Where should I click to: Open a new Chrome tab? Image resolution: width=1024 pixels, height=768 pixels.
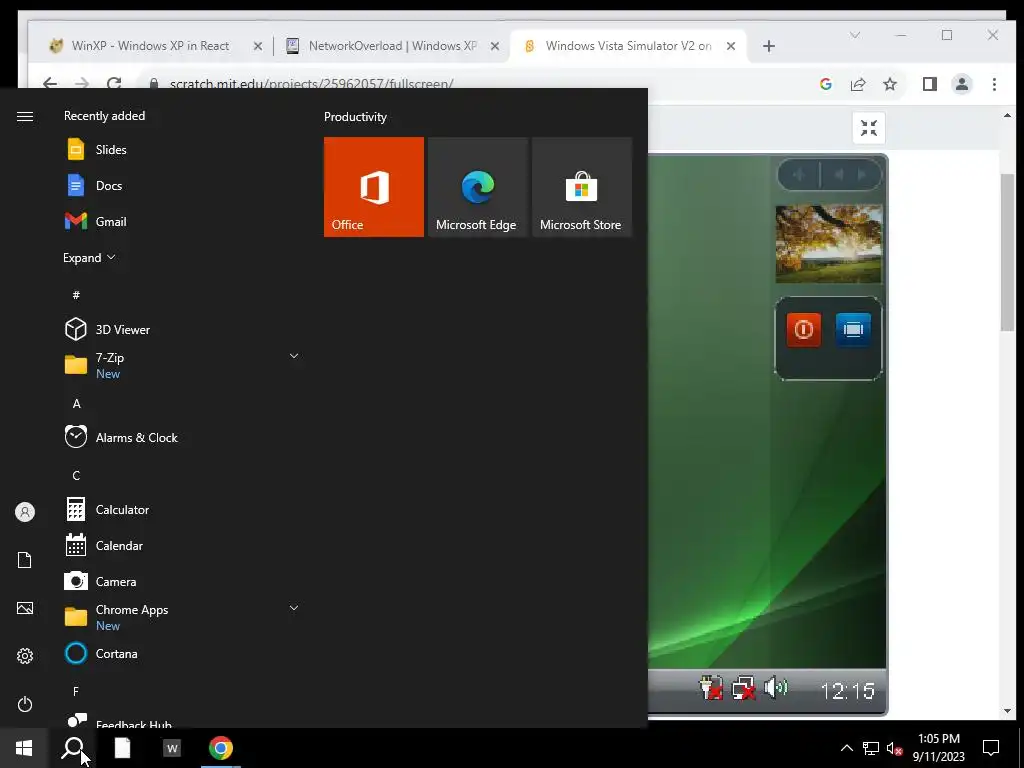pyautogui.click(x=769, y=46)
